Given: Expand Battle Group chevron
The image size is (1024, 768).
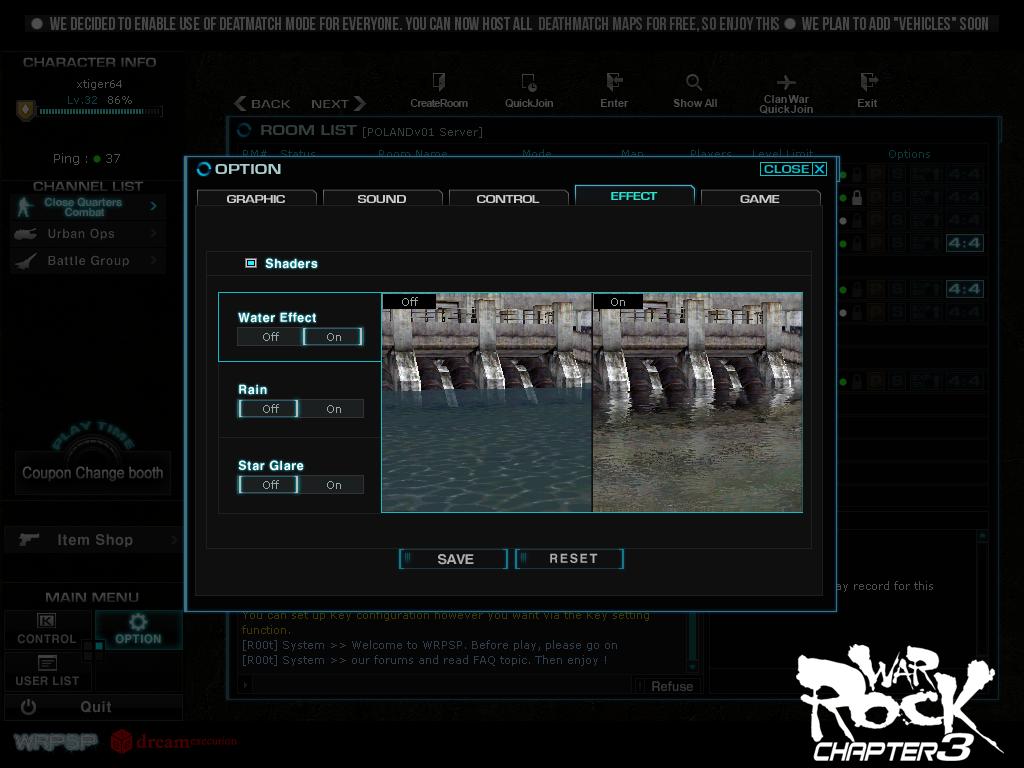Looking at the screenshot, I should (153, 260).
